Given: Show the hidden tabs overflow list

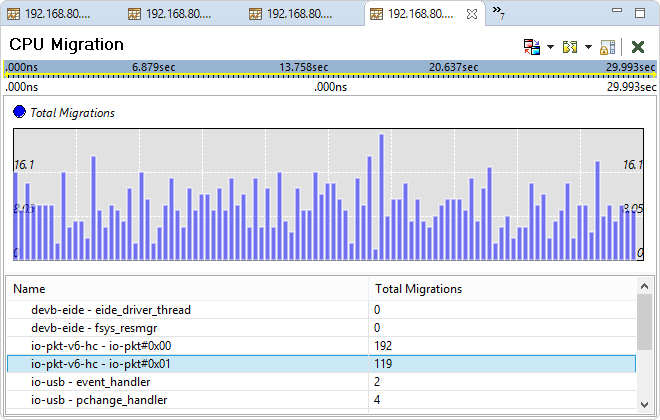Looking at the screenshot, I should (x=498, y=14).
